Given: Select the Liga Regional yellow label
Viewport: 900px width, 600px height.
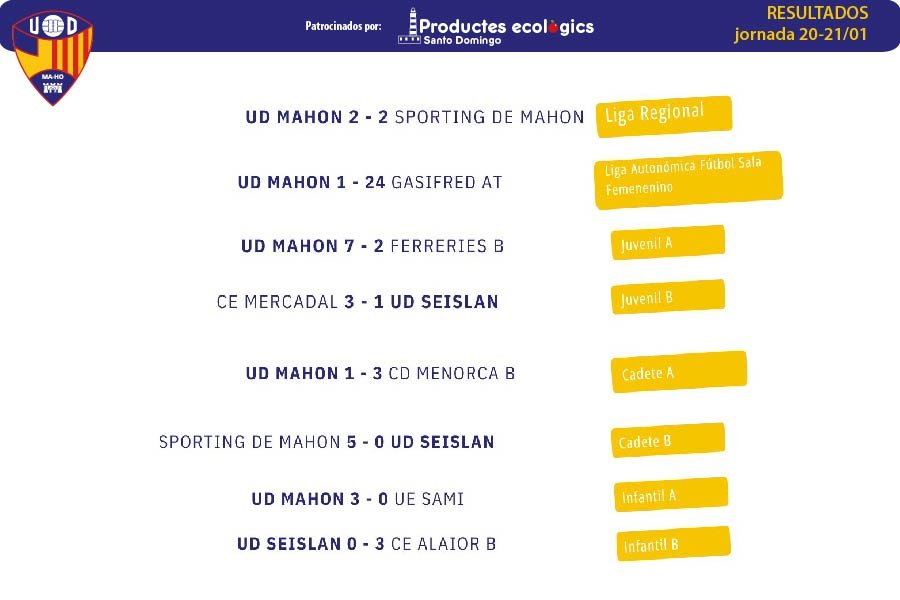Looking at the screenshot, I should pos(664,116).
